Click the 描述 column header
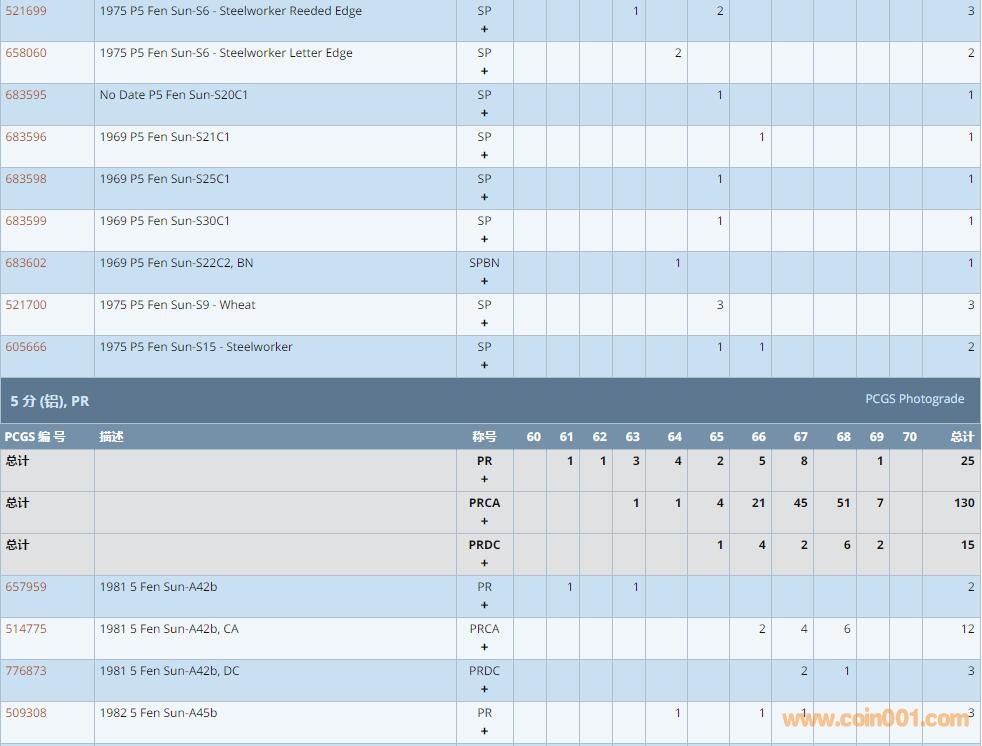Image resolution: width=982 pixels, height=746 pixels. coord(112,437)
